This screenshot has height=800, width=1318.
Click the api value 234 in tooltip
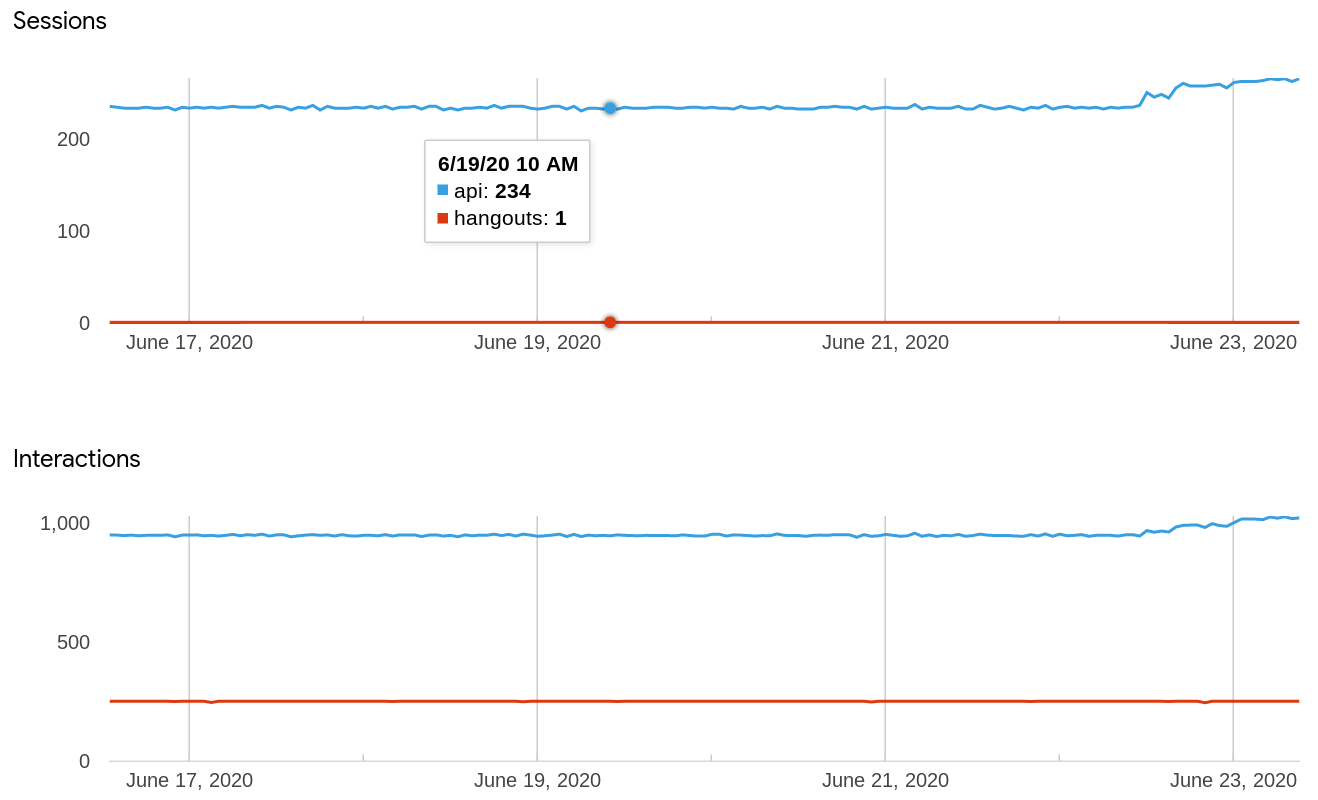(x=513, y=191)
